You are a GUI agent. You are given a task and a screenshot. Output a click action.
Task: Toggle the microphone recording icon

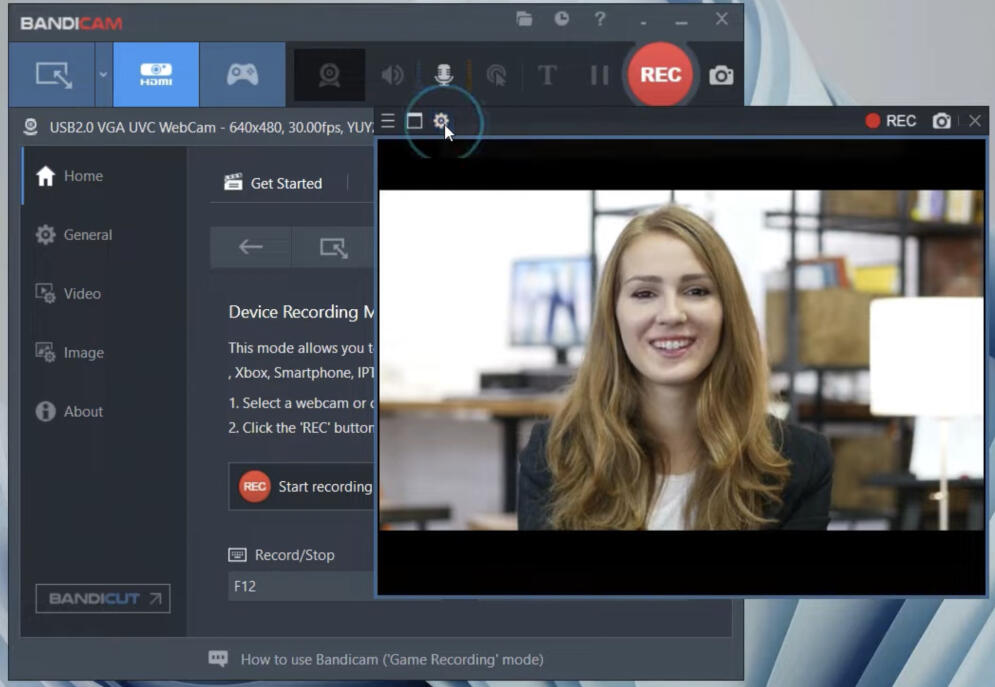[x=444, y=75]
